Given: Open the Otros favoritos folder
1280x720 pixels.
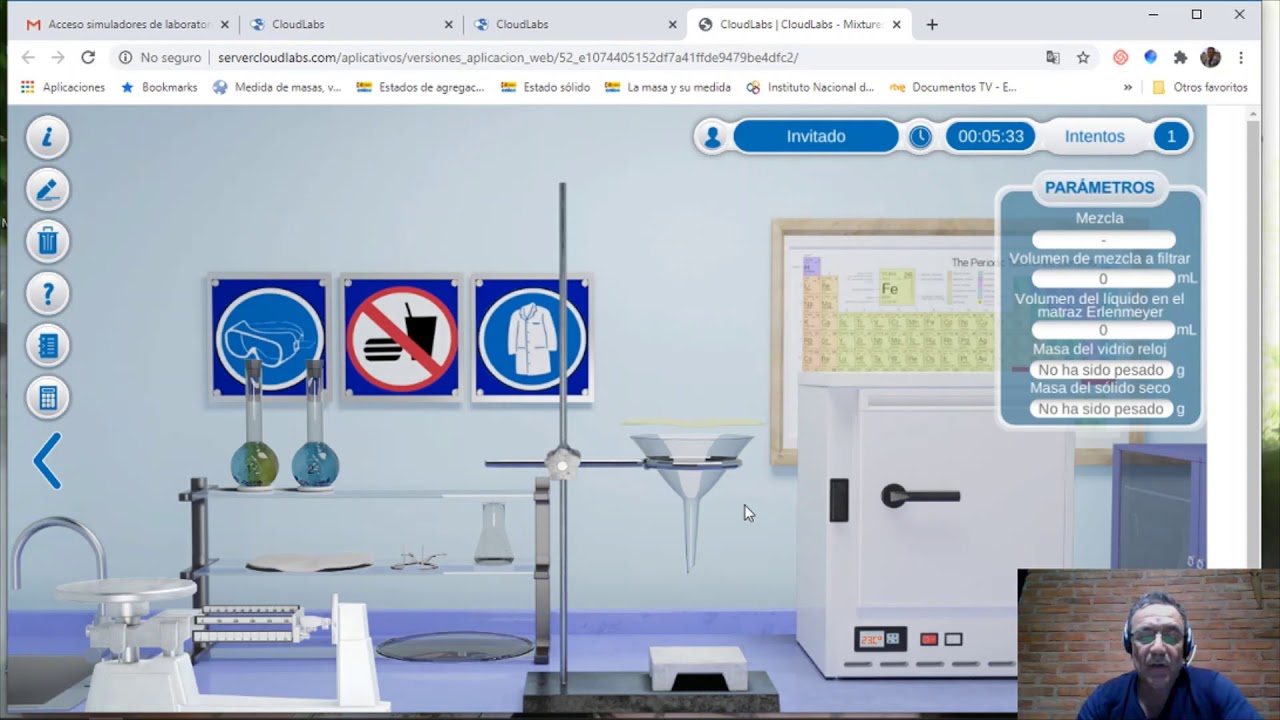Looking at the screenshot, I should click(1200, 87).
